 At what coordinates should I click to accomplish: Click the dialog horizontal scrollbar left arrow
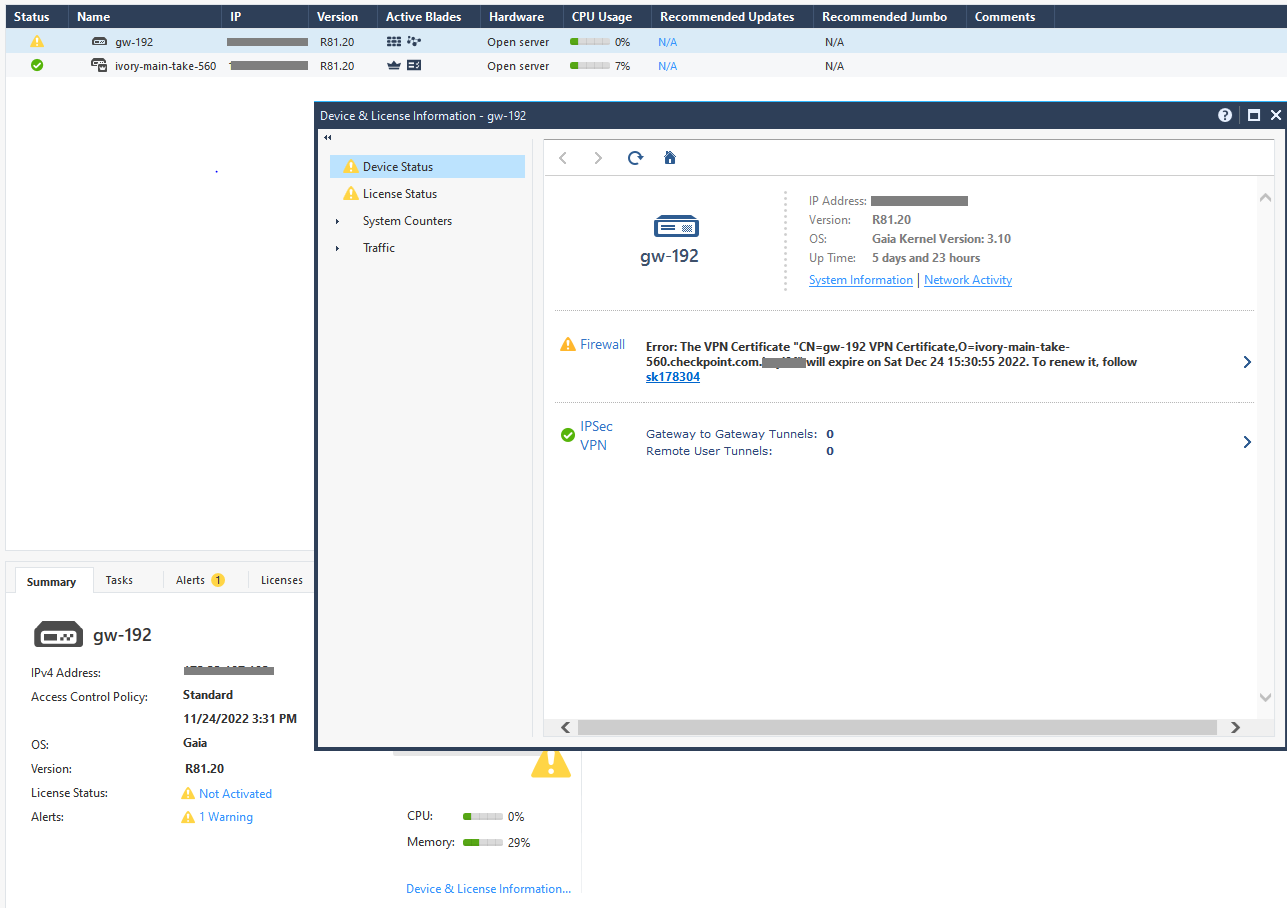coord(565,728)
